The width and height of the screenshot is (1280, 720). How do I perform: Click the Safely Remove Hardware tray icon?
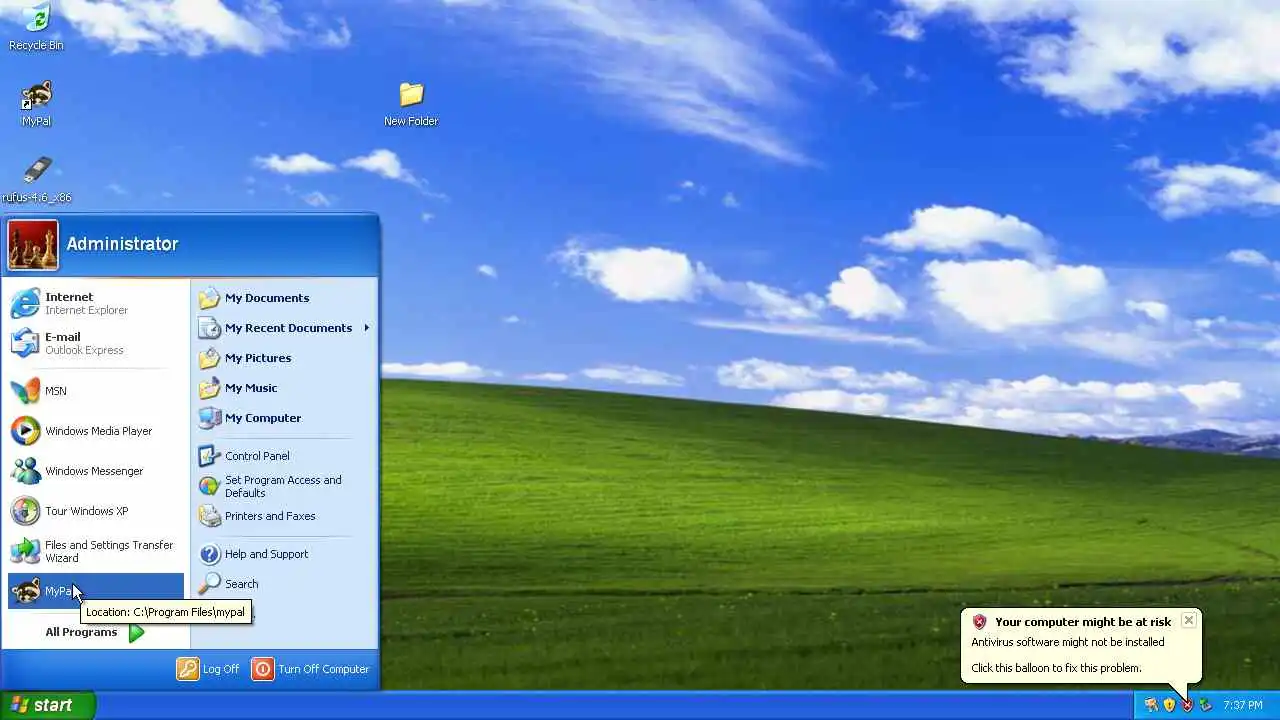click(1205, 705)
